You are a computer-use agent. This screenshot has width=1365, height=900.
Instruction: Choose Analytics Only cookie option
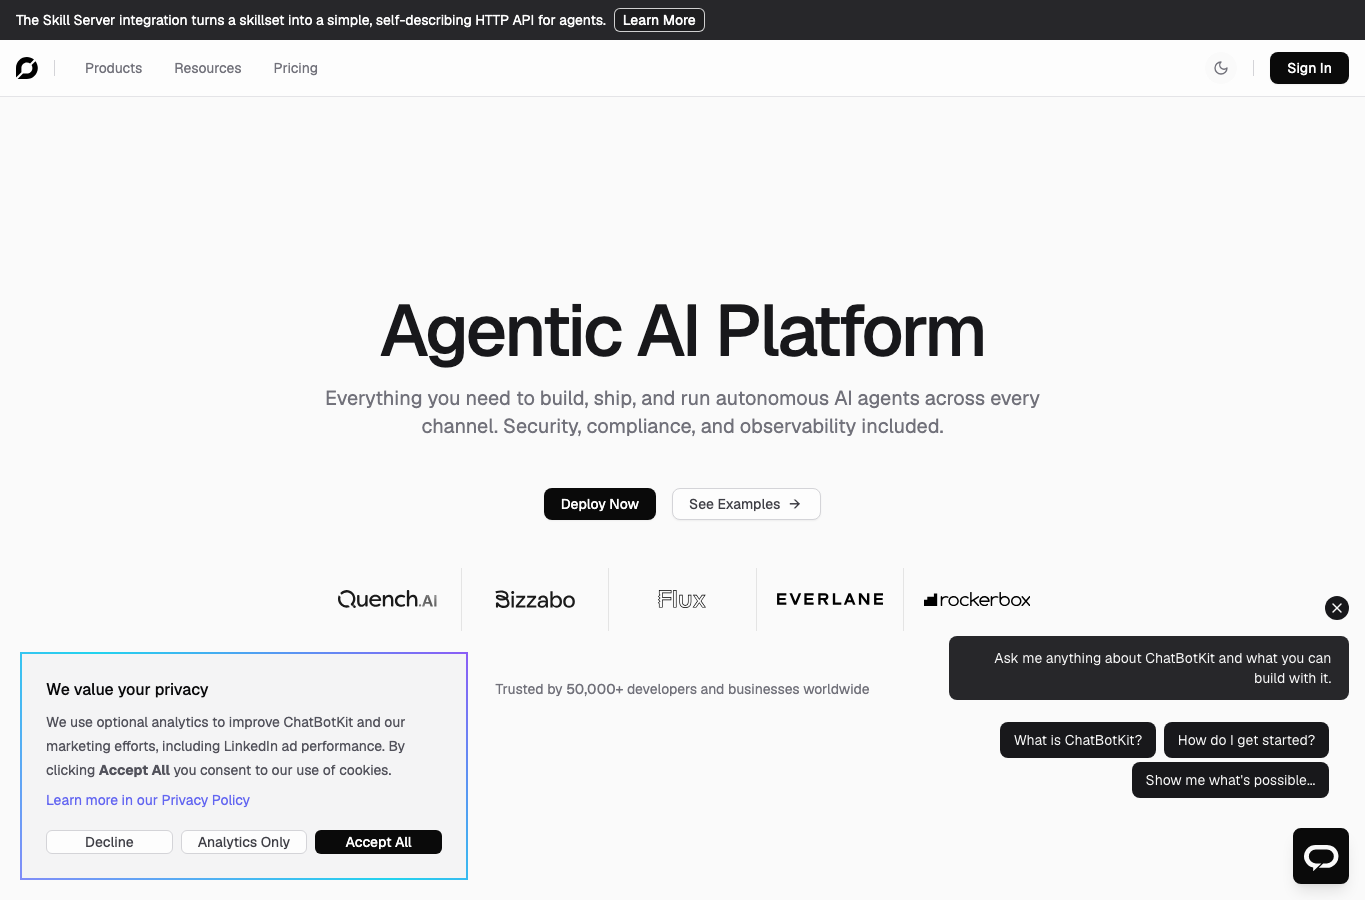[x=244, y=842]
